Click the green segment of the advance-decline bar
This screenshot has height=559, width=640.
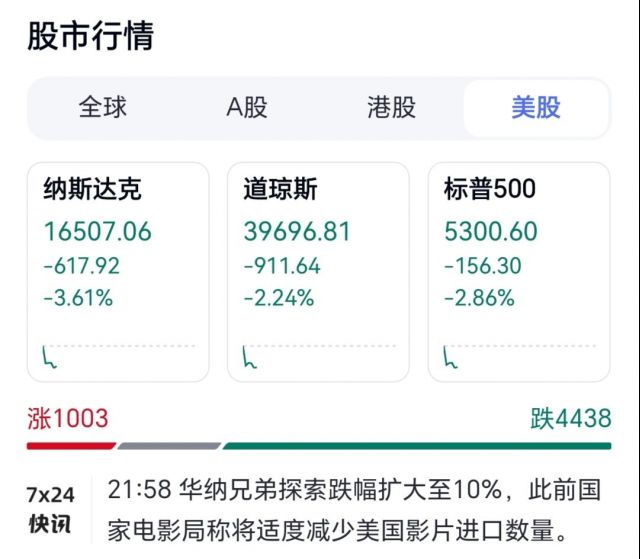pos(417,446)
